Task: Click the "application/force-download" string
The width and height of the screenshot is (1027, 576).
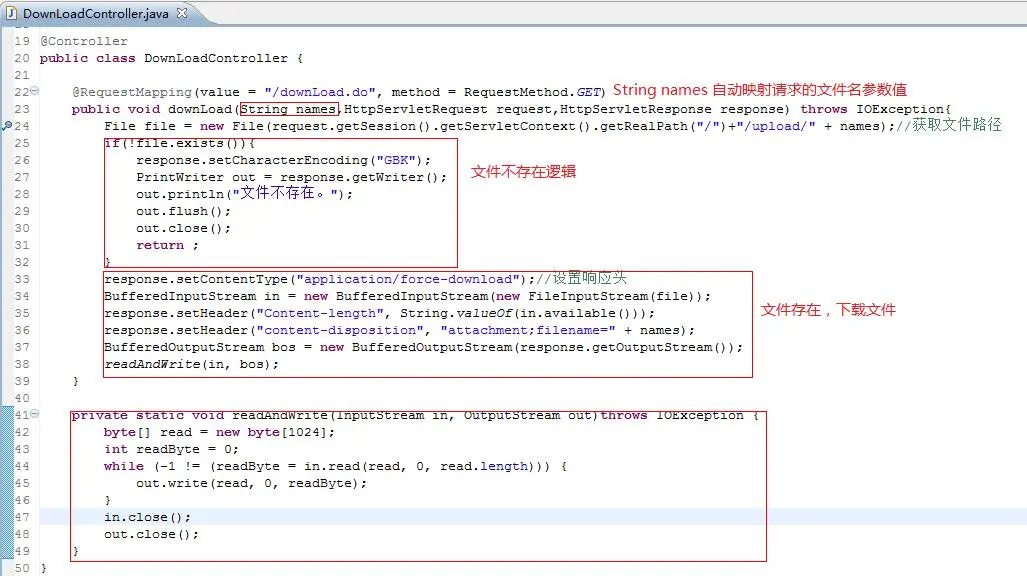Action: [408, 280]
